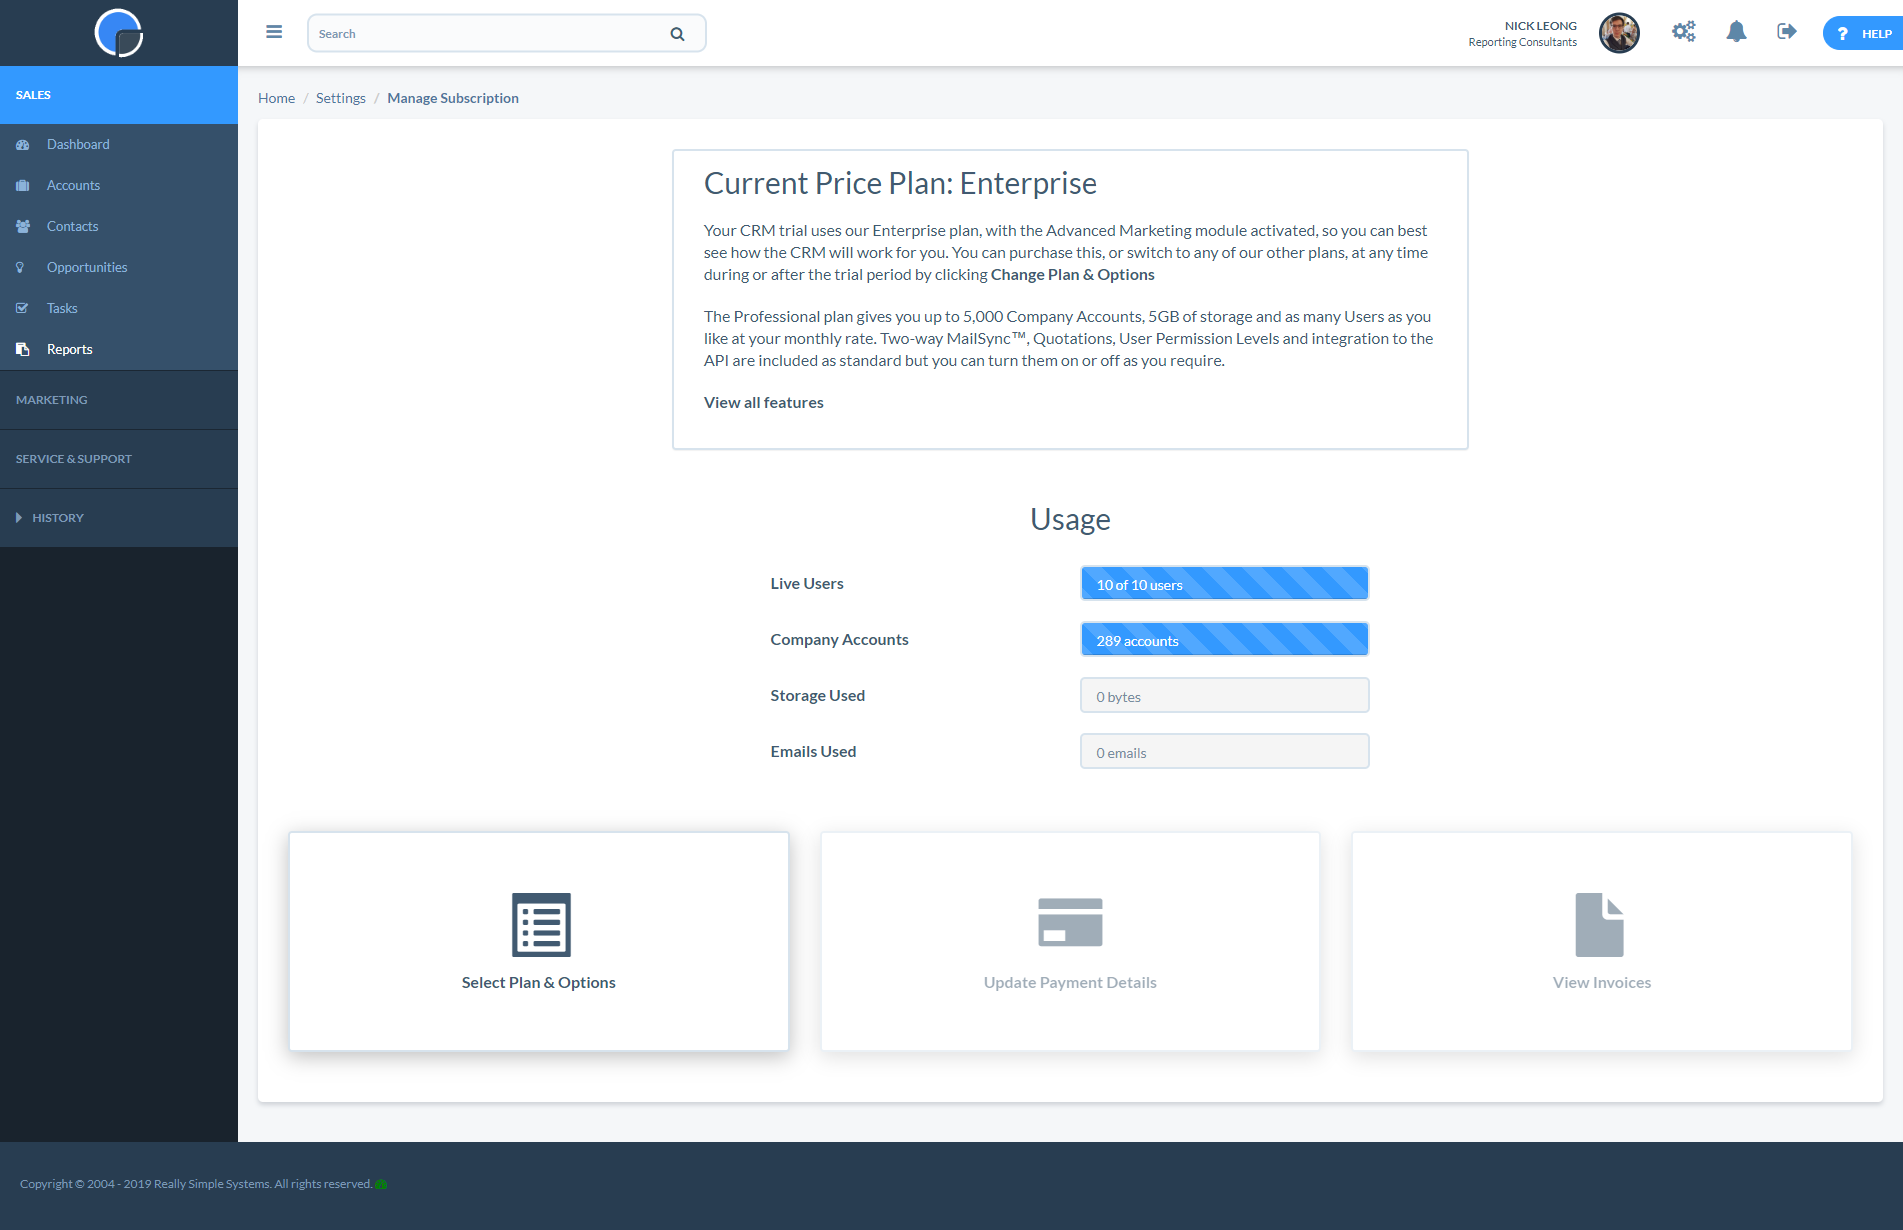Screen dimensions: 1903x1230
Task: Click the Manage Subscription breadcrumb
Action: pyautogui.click(x=453, y=98)
